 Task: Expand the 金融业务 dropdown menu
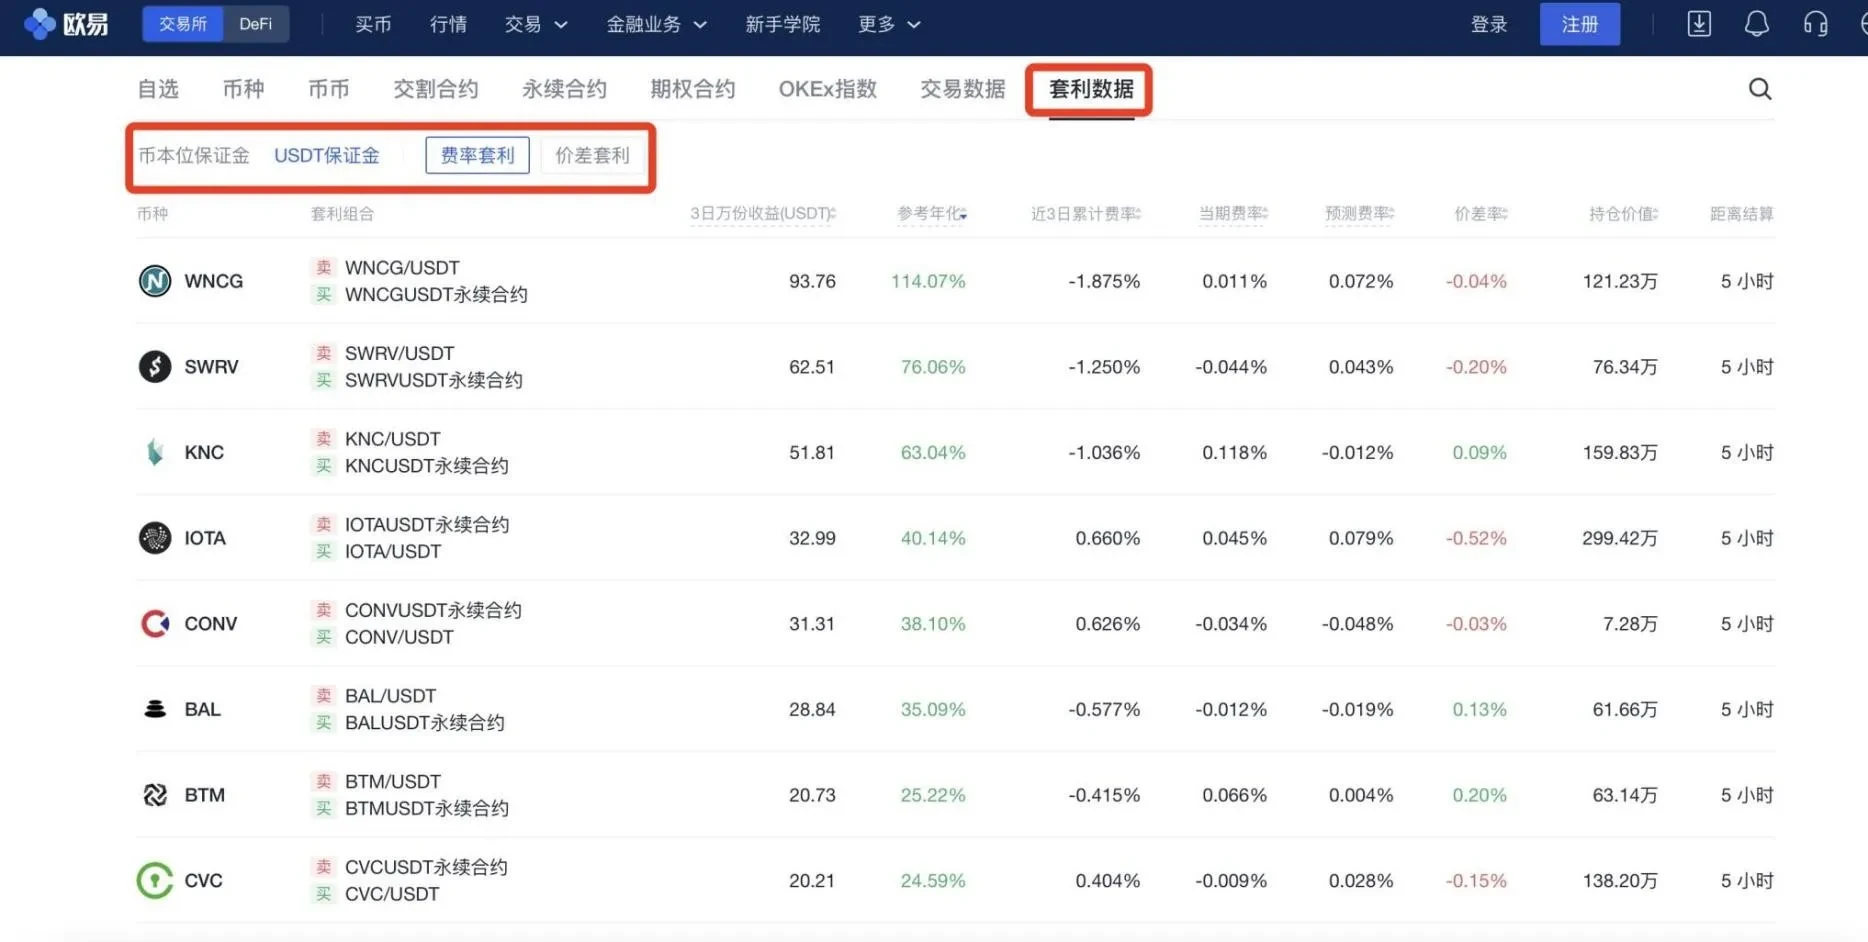656,24
